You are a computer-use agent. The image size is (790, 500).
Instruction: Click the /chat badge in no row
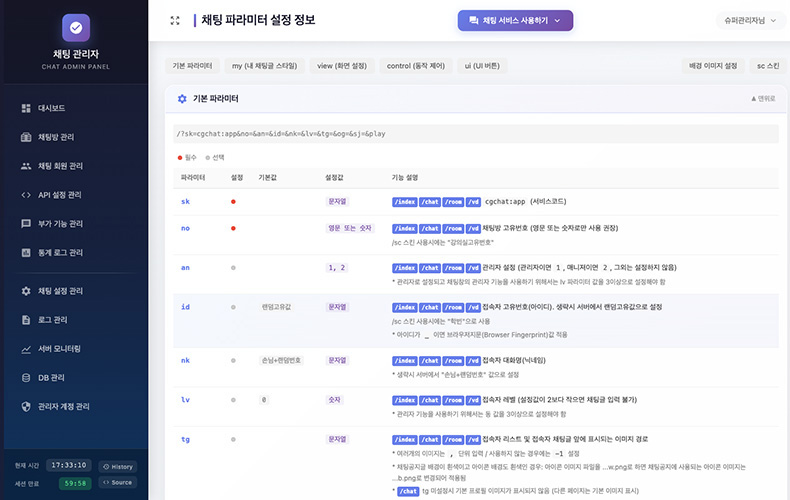430,228
